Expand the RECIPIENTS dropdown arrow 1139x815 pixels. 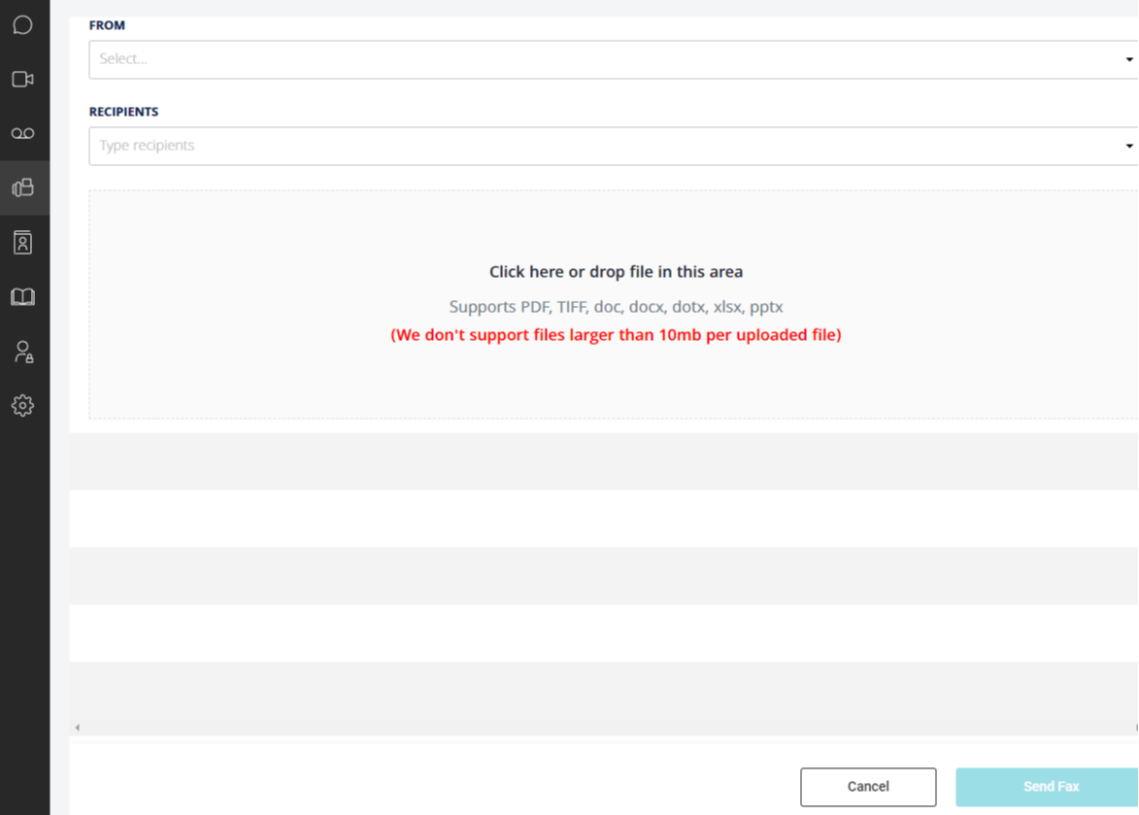1129,146
